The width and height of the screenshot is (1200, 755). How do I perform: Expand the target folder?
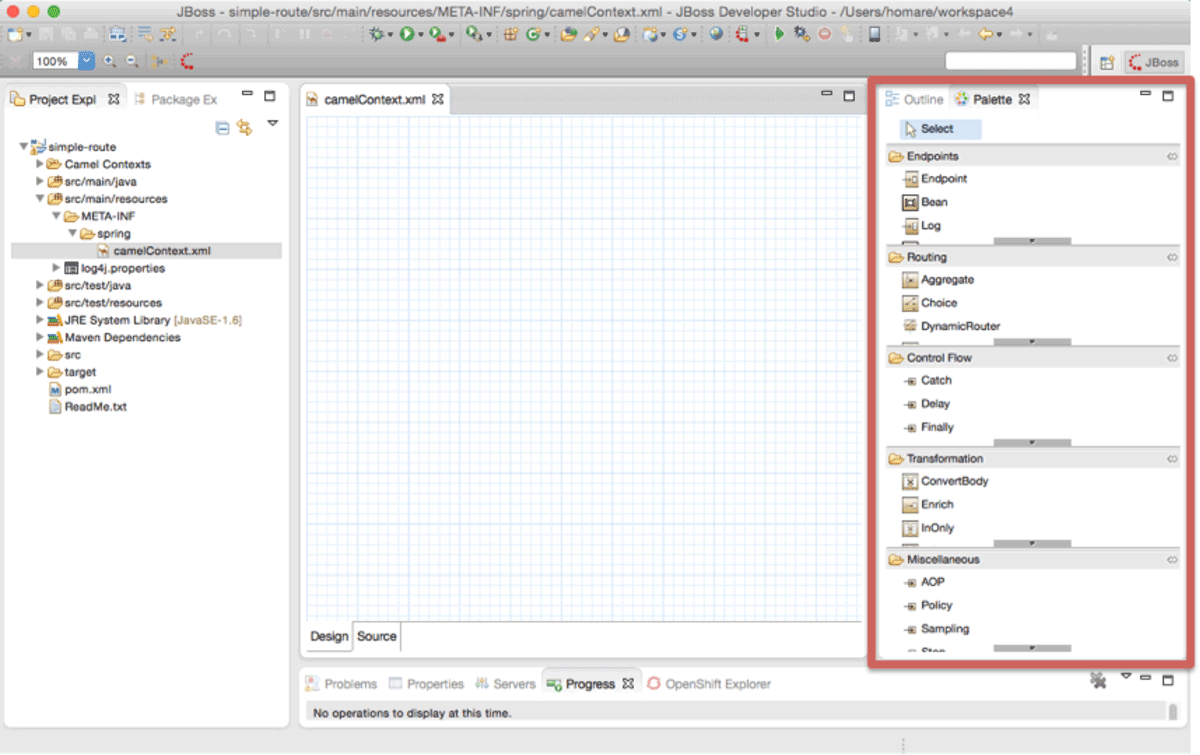click(x=40, y=372)
